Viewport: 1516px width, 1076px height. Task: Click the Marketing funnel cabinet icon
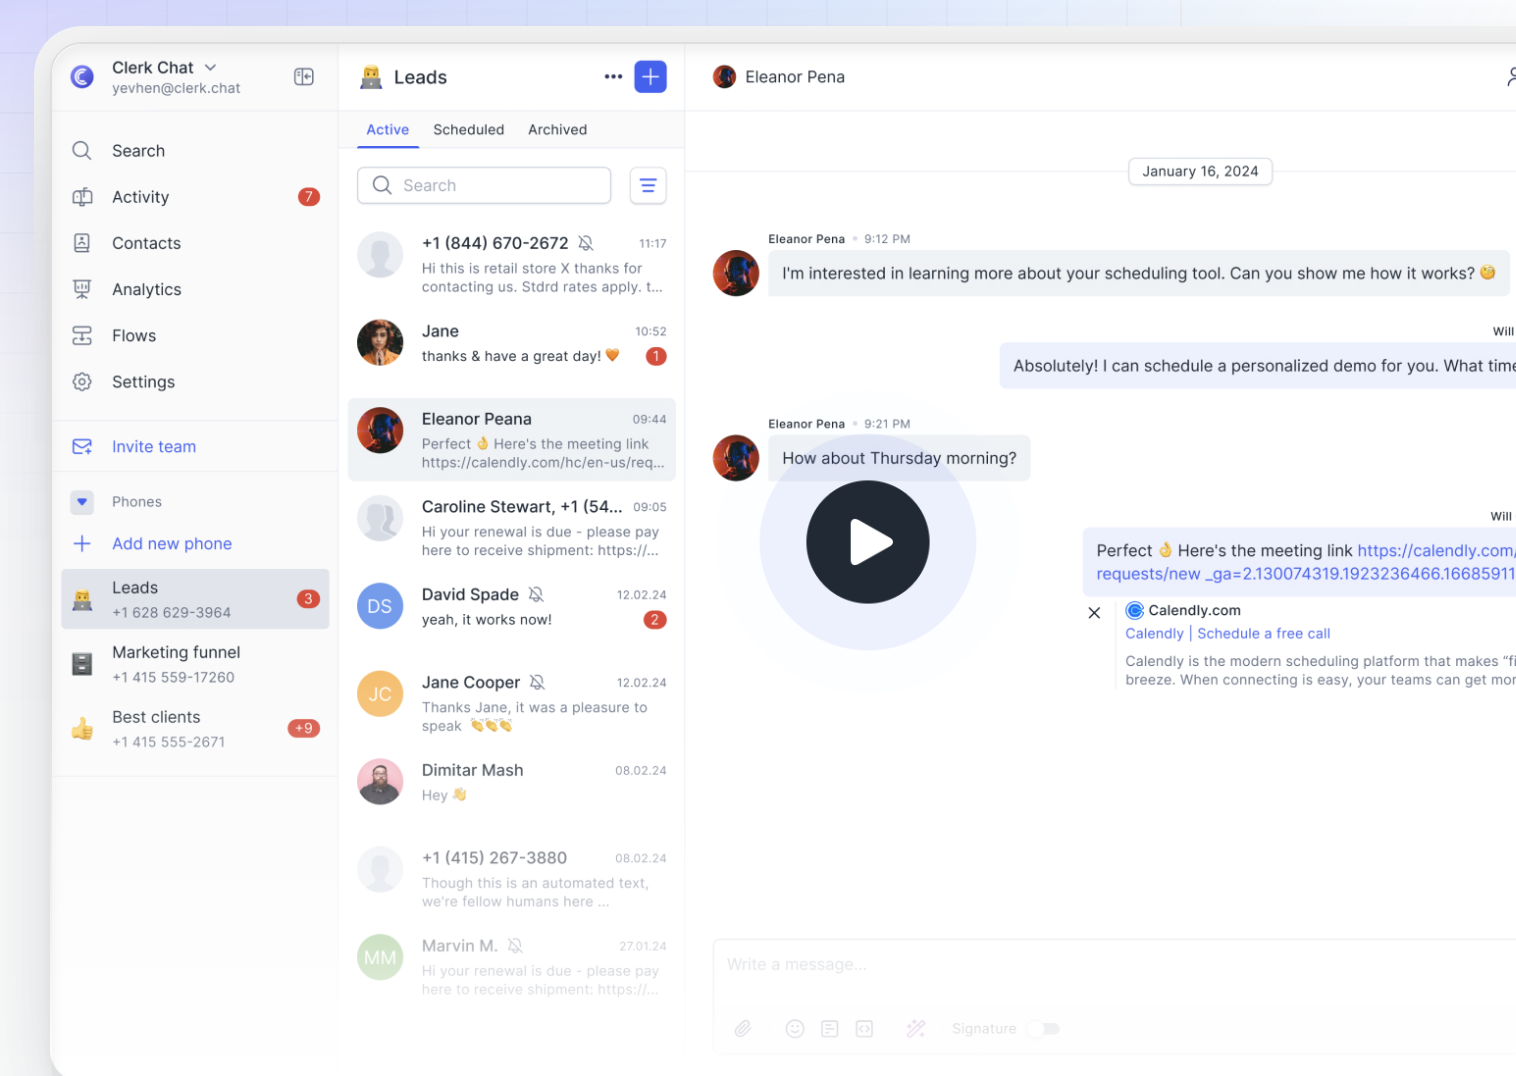tap(82, 664)
